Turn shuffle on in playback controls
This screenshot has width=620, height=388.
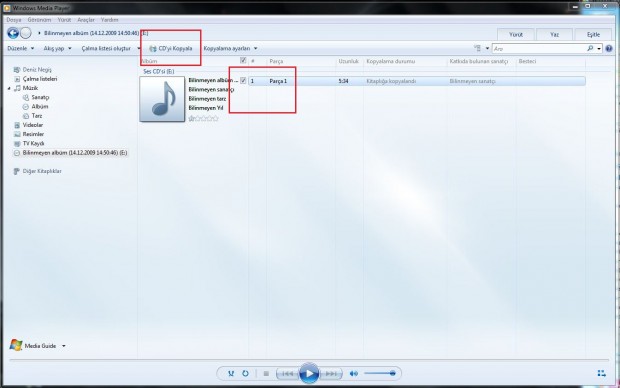point(231,373)
